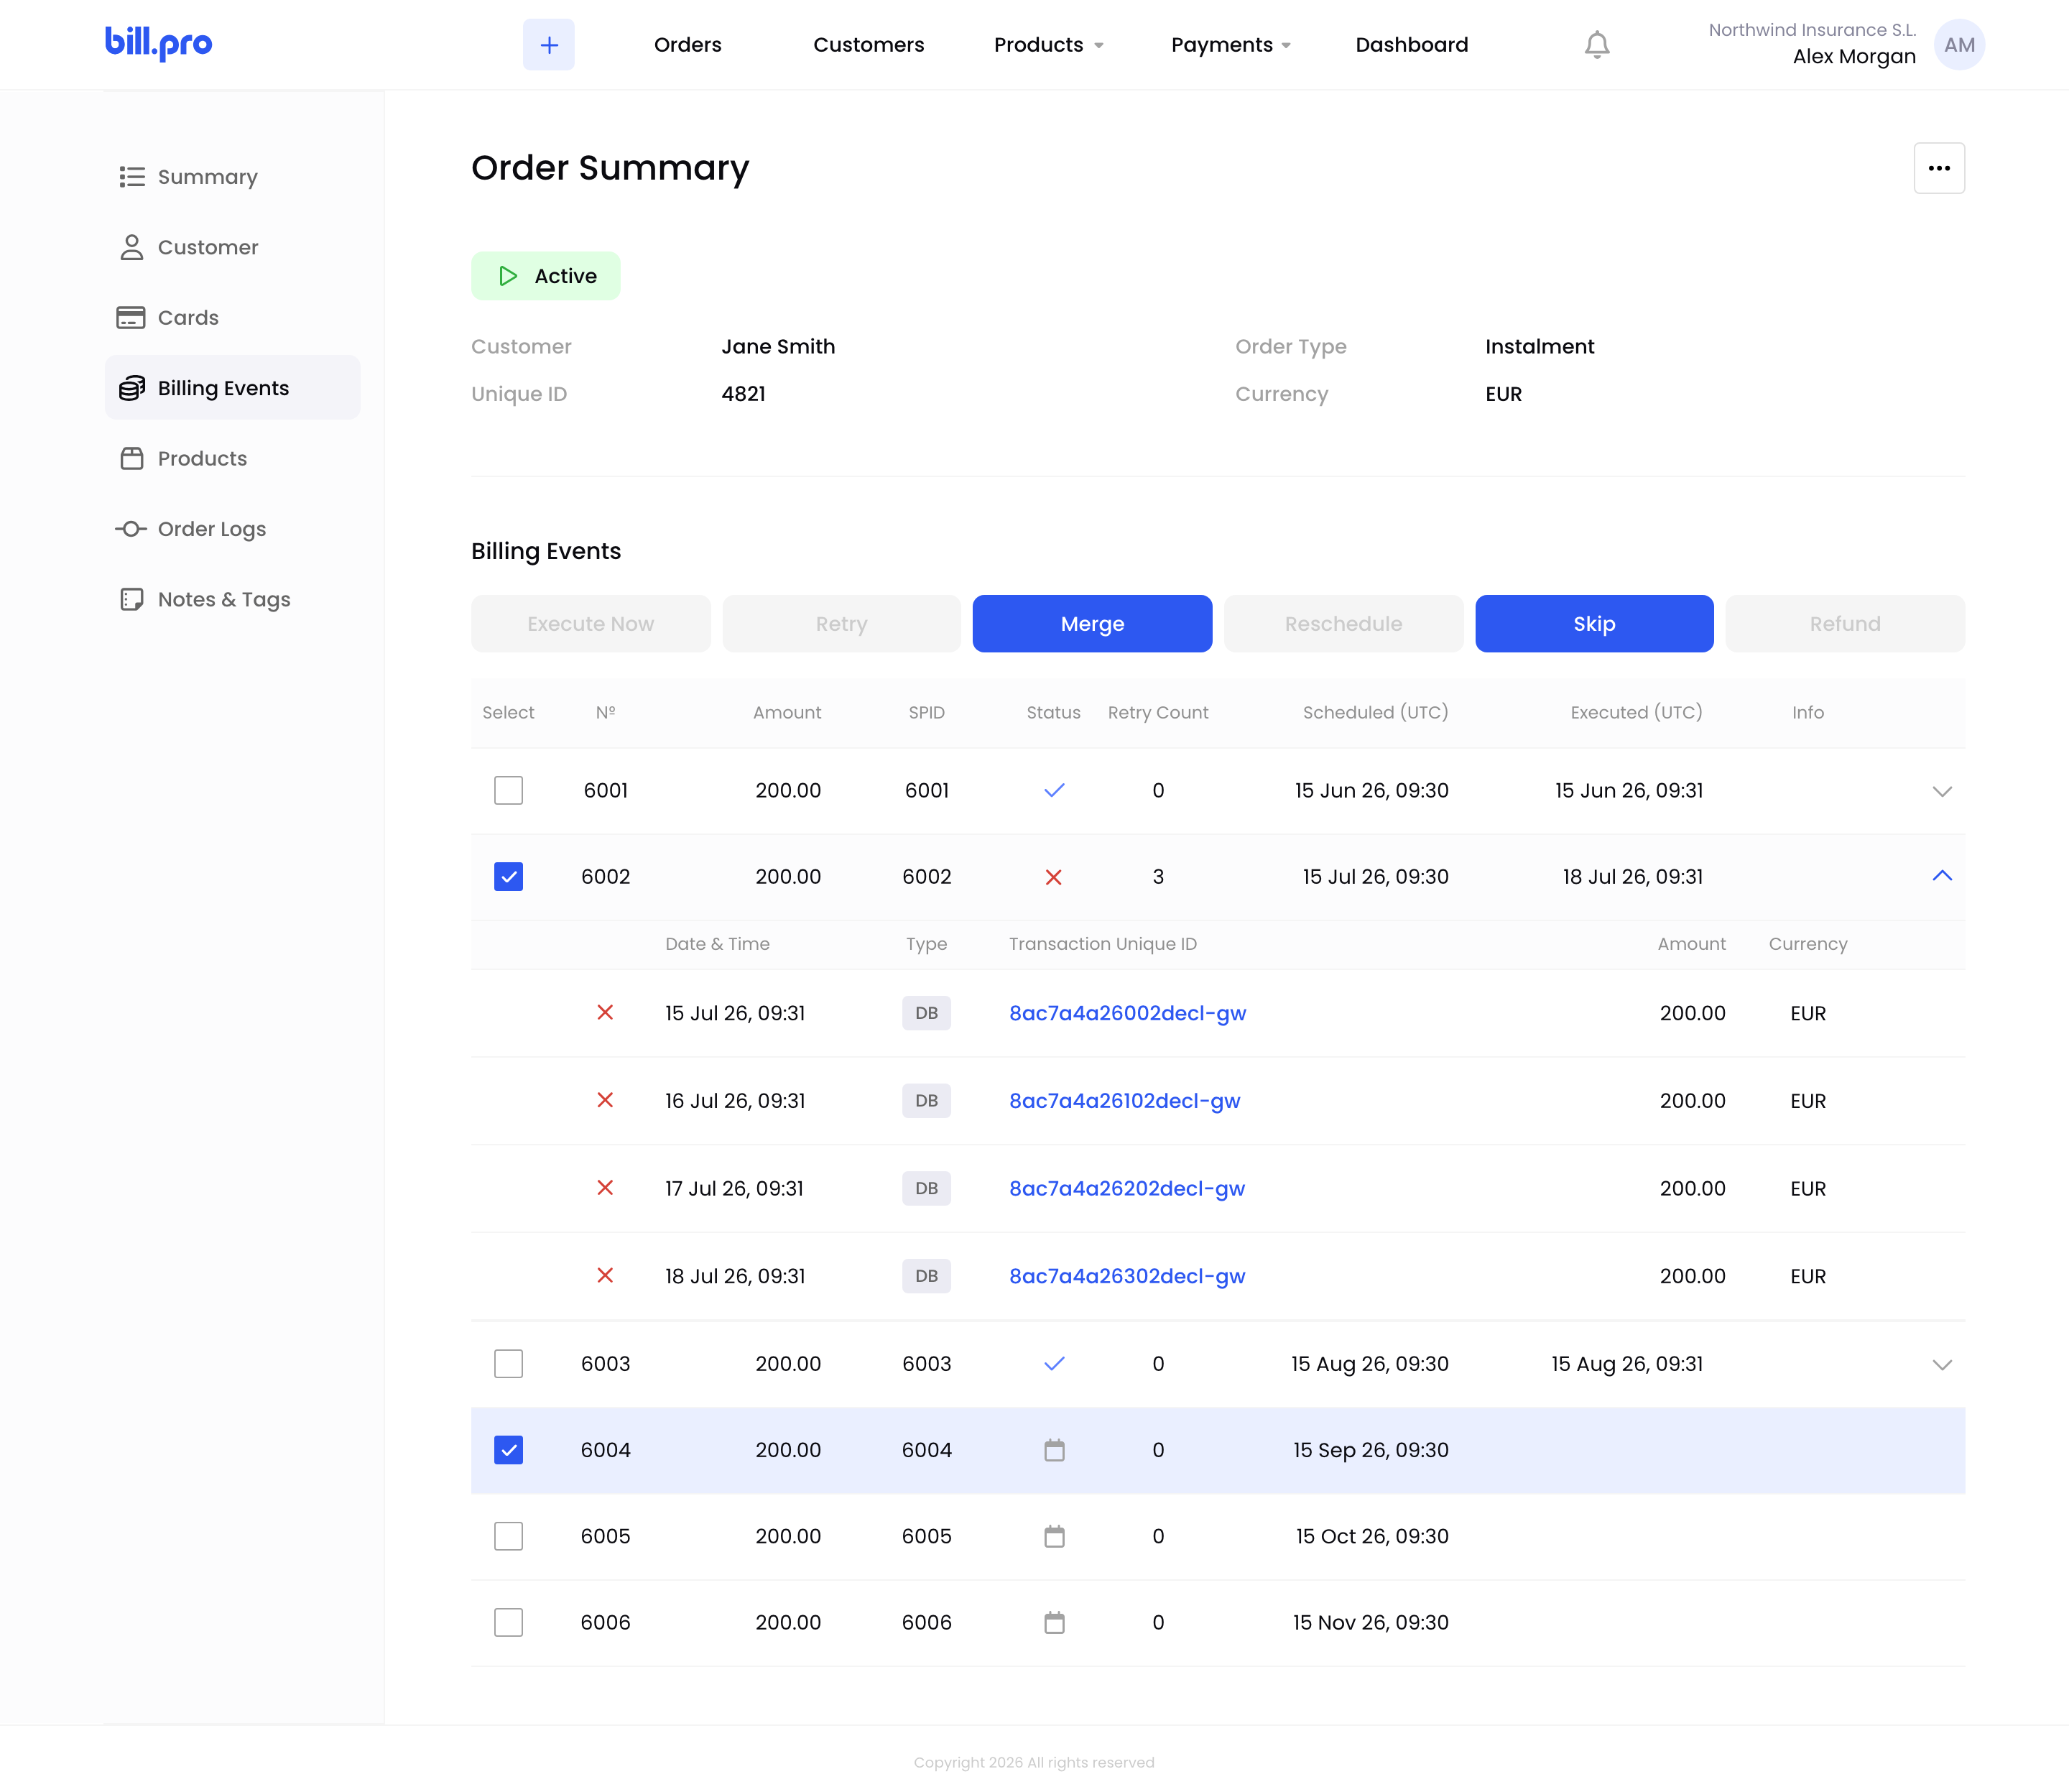2069x1792 pixels.
Task: Select Cards in the sidebar
Action: pyautogui.click(x=232, y=318)
